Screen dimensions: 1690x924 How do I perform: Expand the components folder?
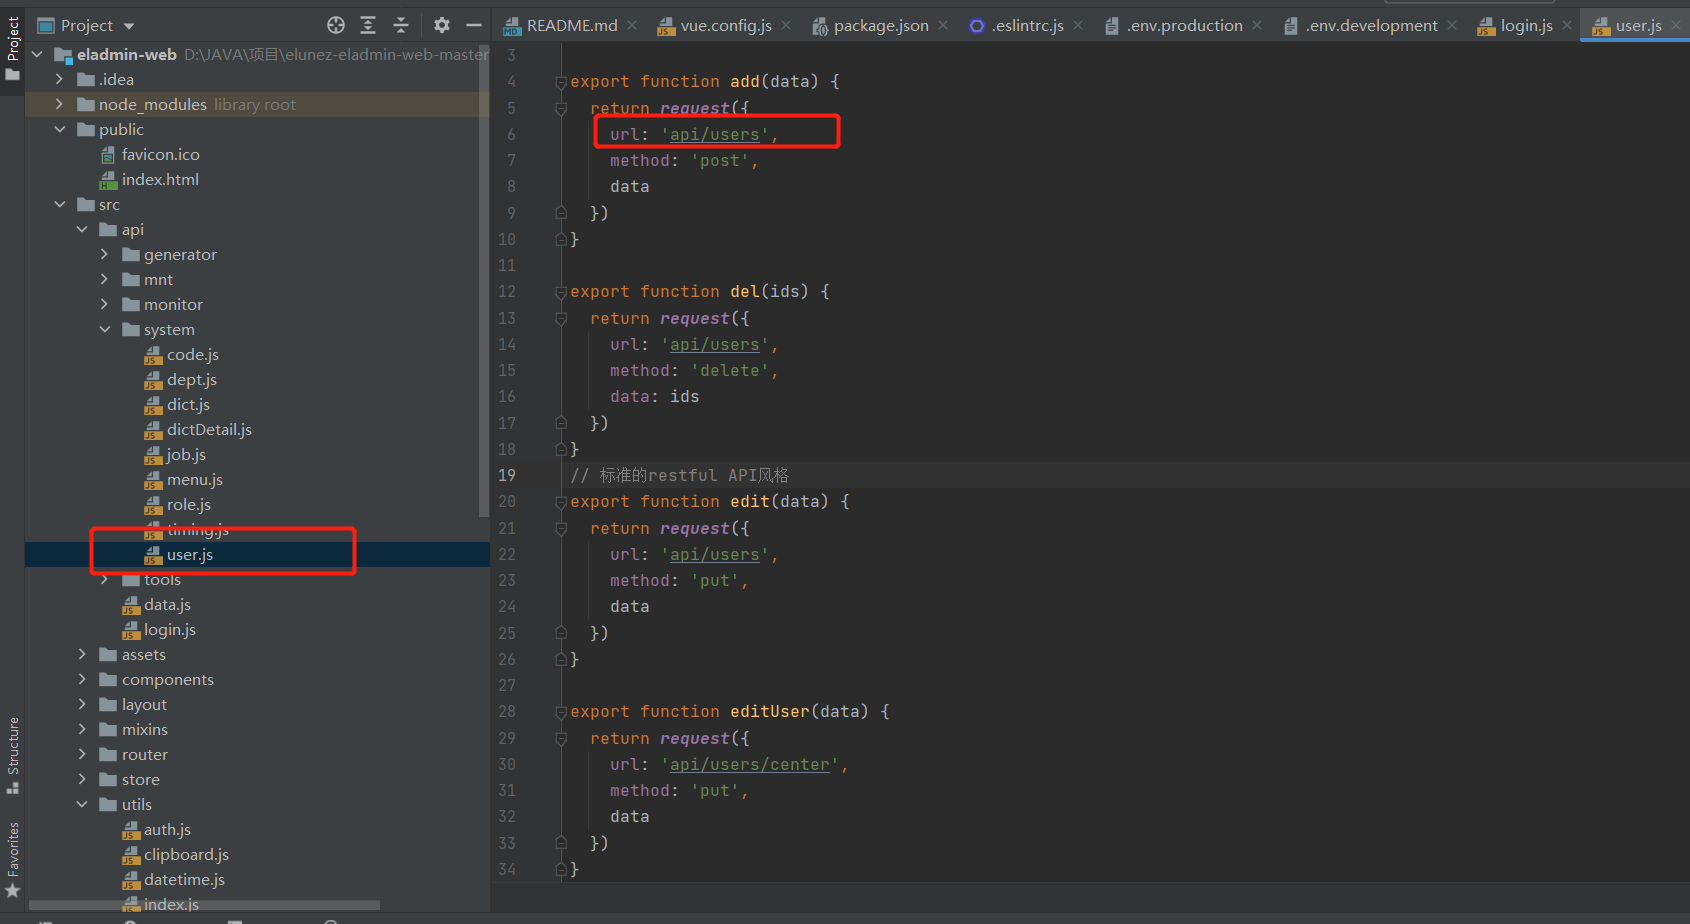82,679
